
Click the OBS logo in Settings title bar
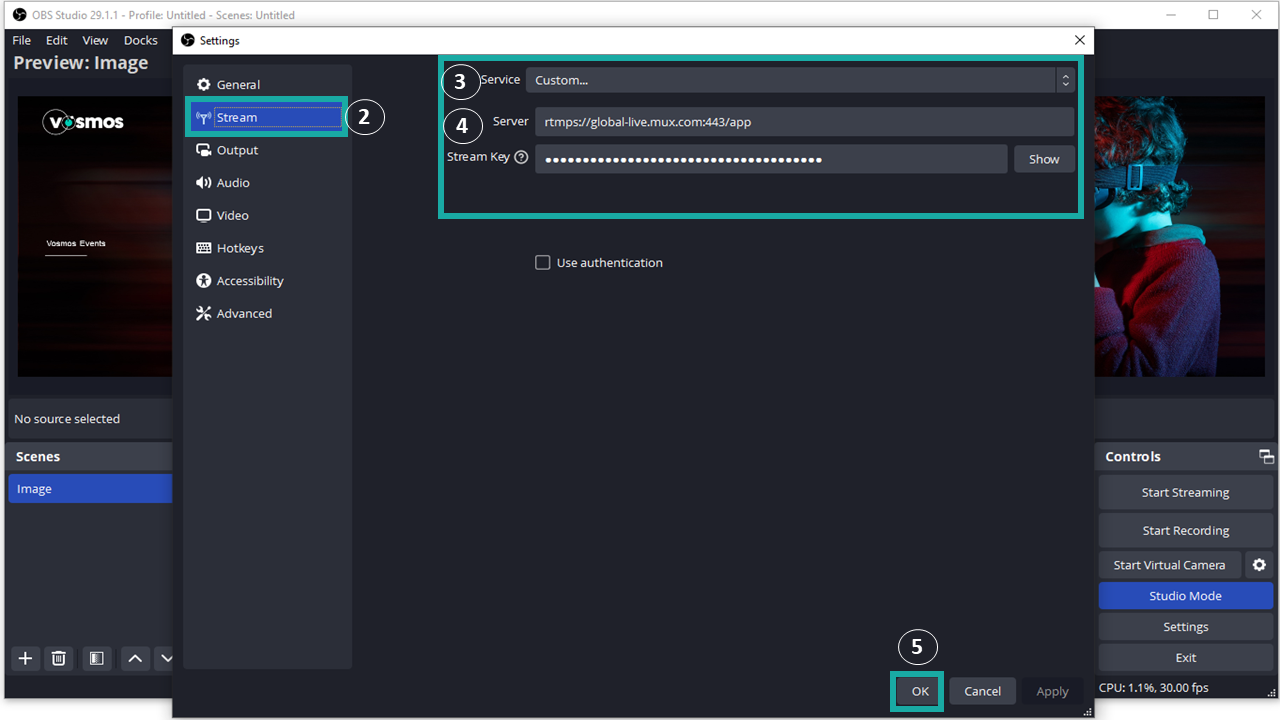point(187,40)
